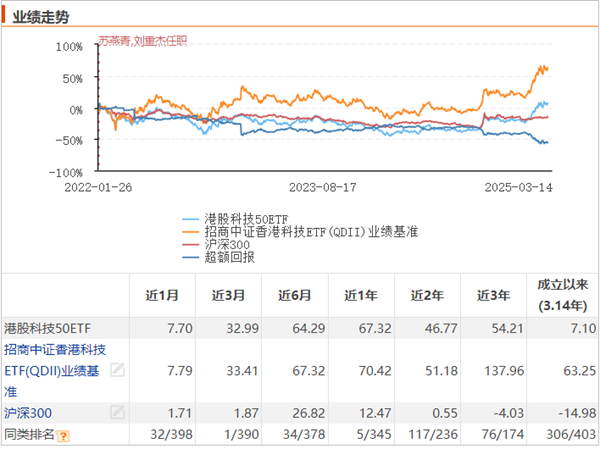Click 沪深300 value 26.82
This screenshot has width=600, height=449.
point(309,413)
